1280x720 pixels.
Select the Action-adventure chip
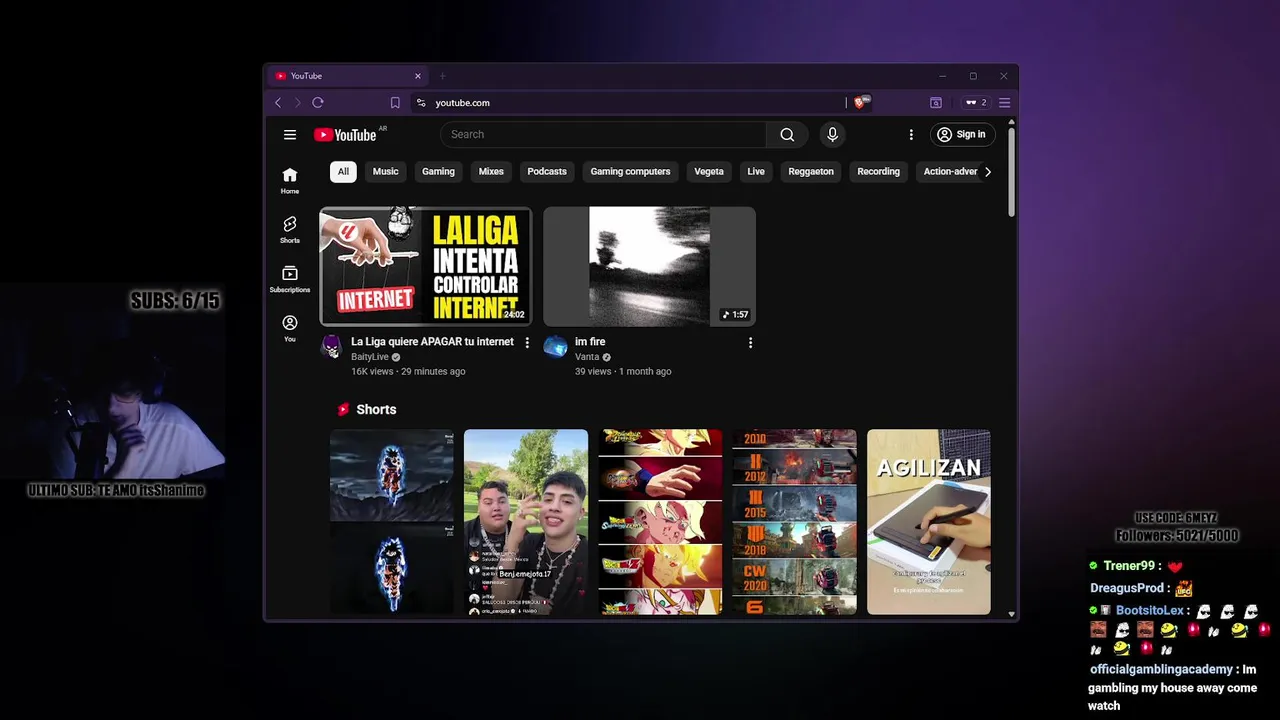click(x=947, y=172)
